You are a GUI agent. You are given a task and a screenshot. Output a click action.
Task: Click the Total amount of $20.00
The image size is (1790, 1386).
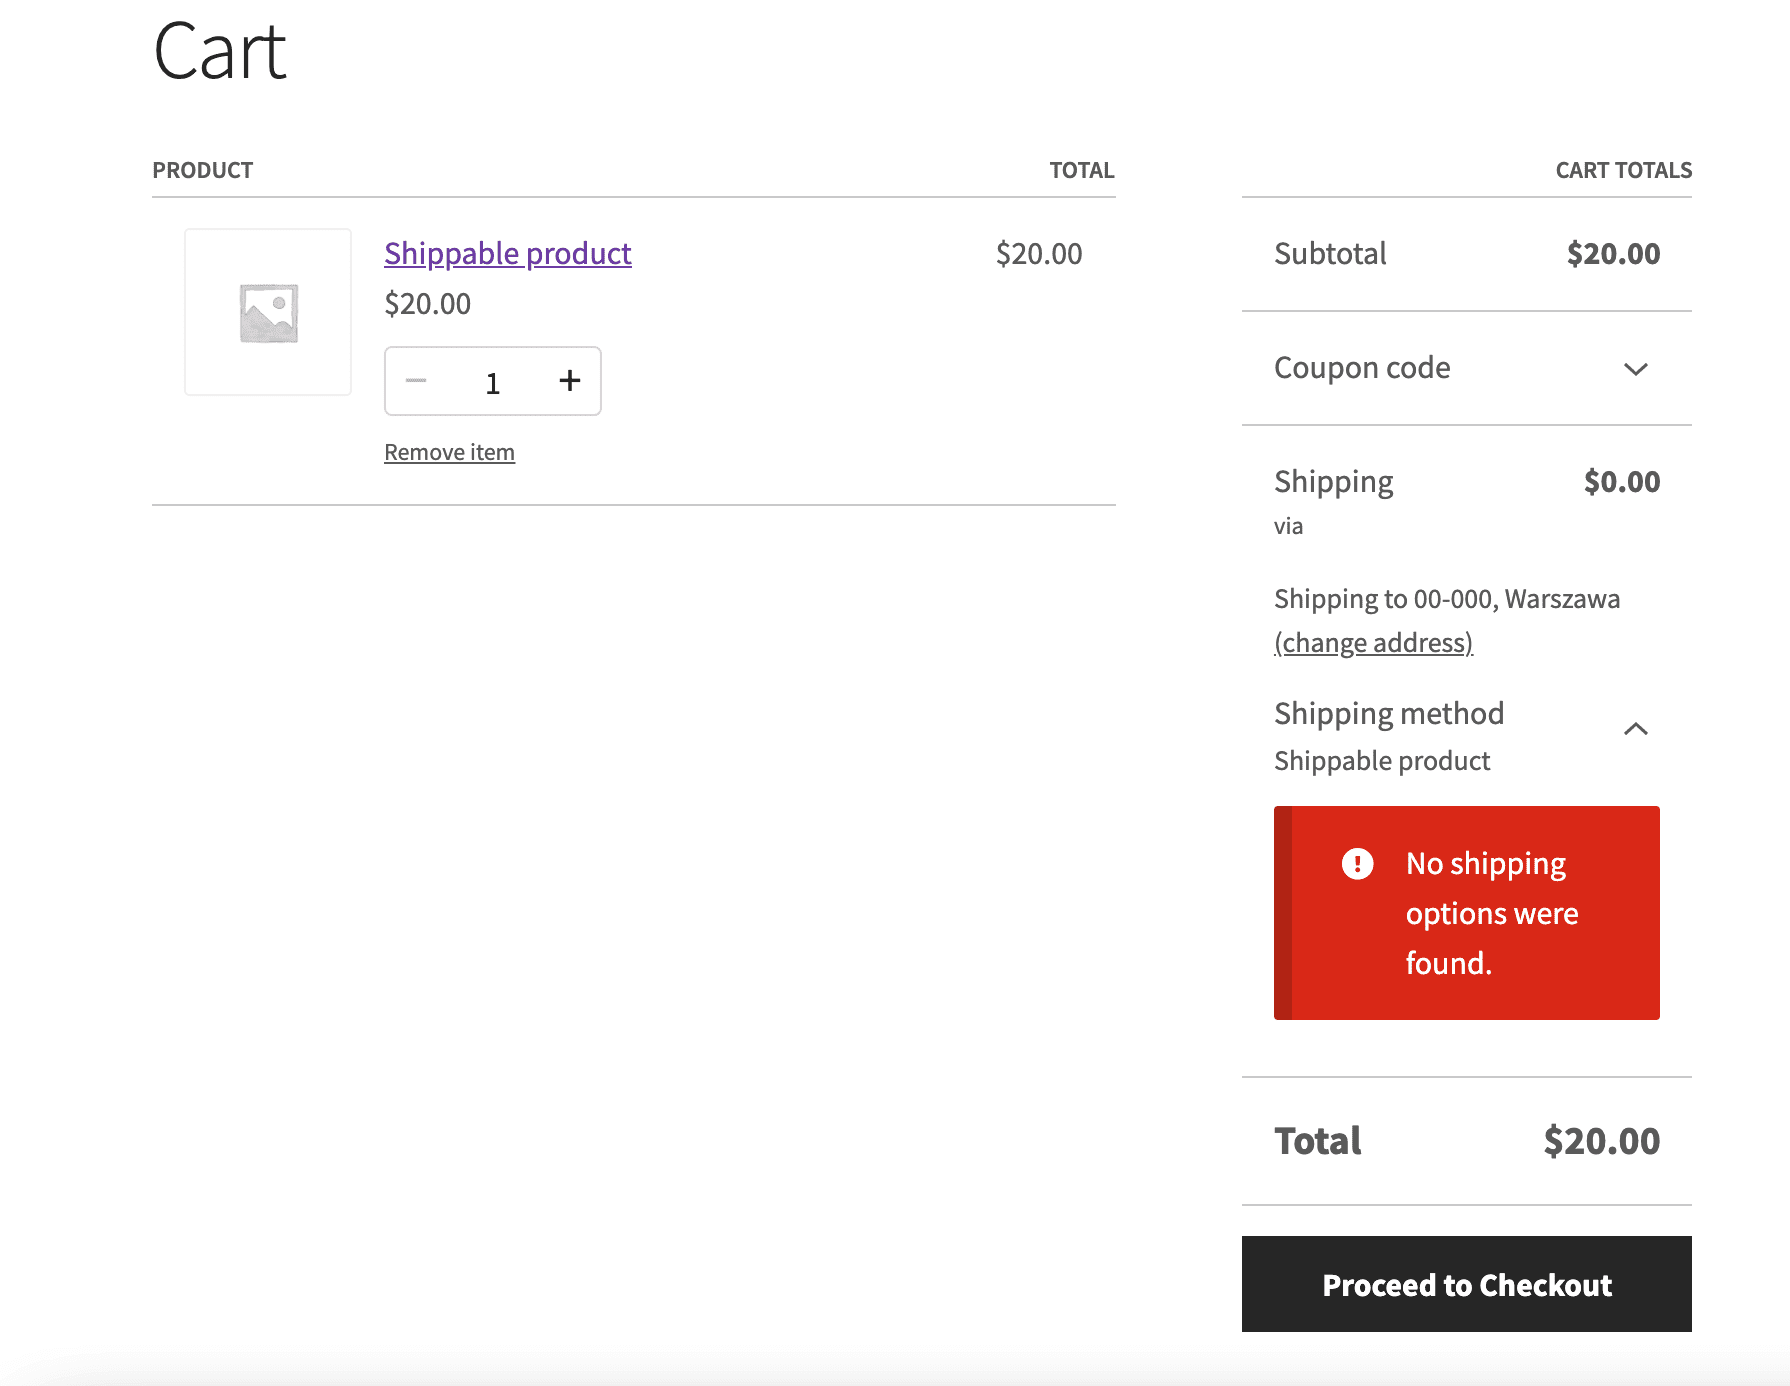pos(1601,1140)
